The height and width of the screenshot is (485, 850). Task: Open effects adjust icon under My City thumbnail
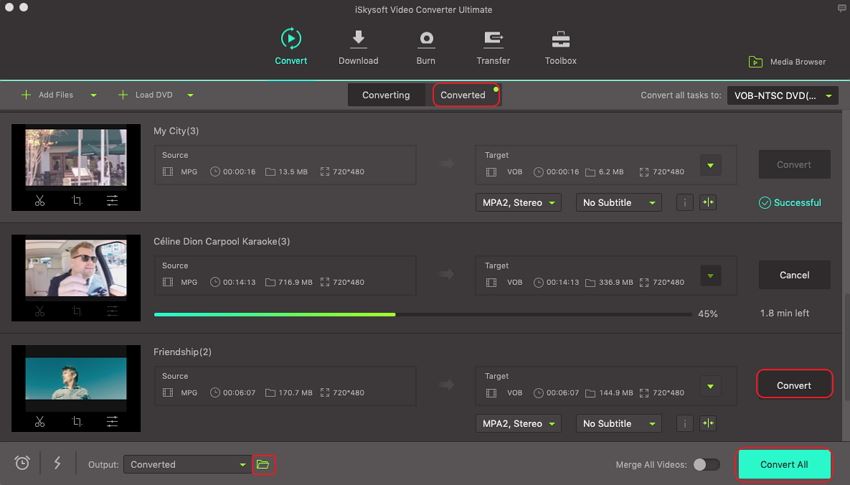[112, 201]
